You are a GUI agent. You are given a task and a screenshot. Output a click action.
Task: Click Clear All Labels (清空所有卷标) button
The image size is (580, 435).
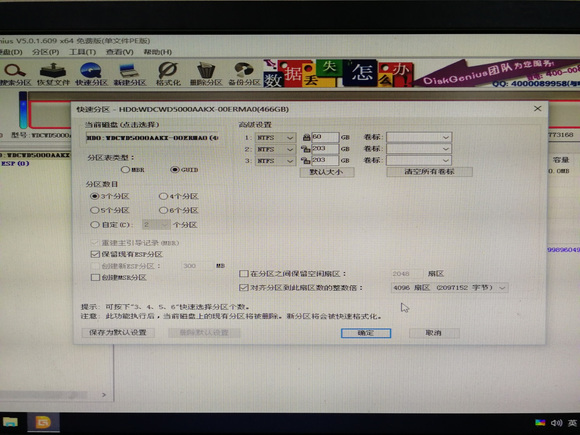pos(429,172)
